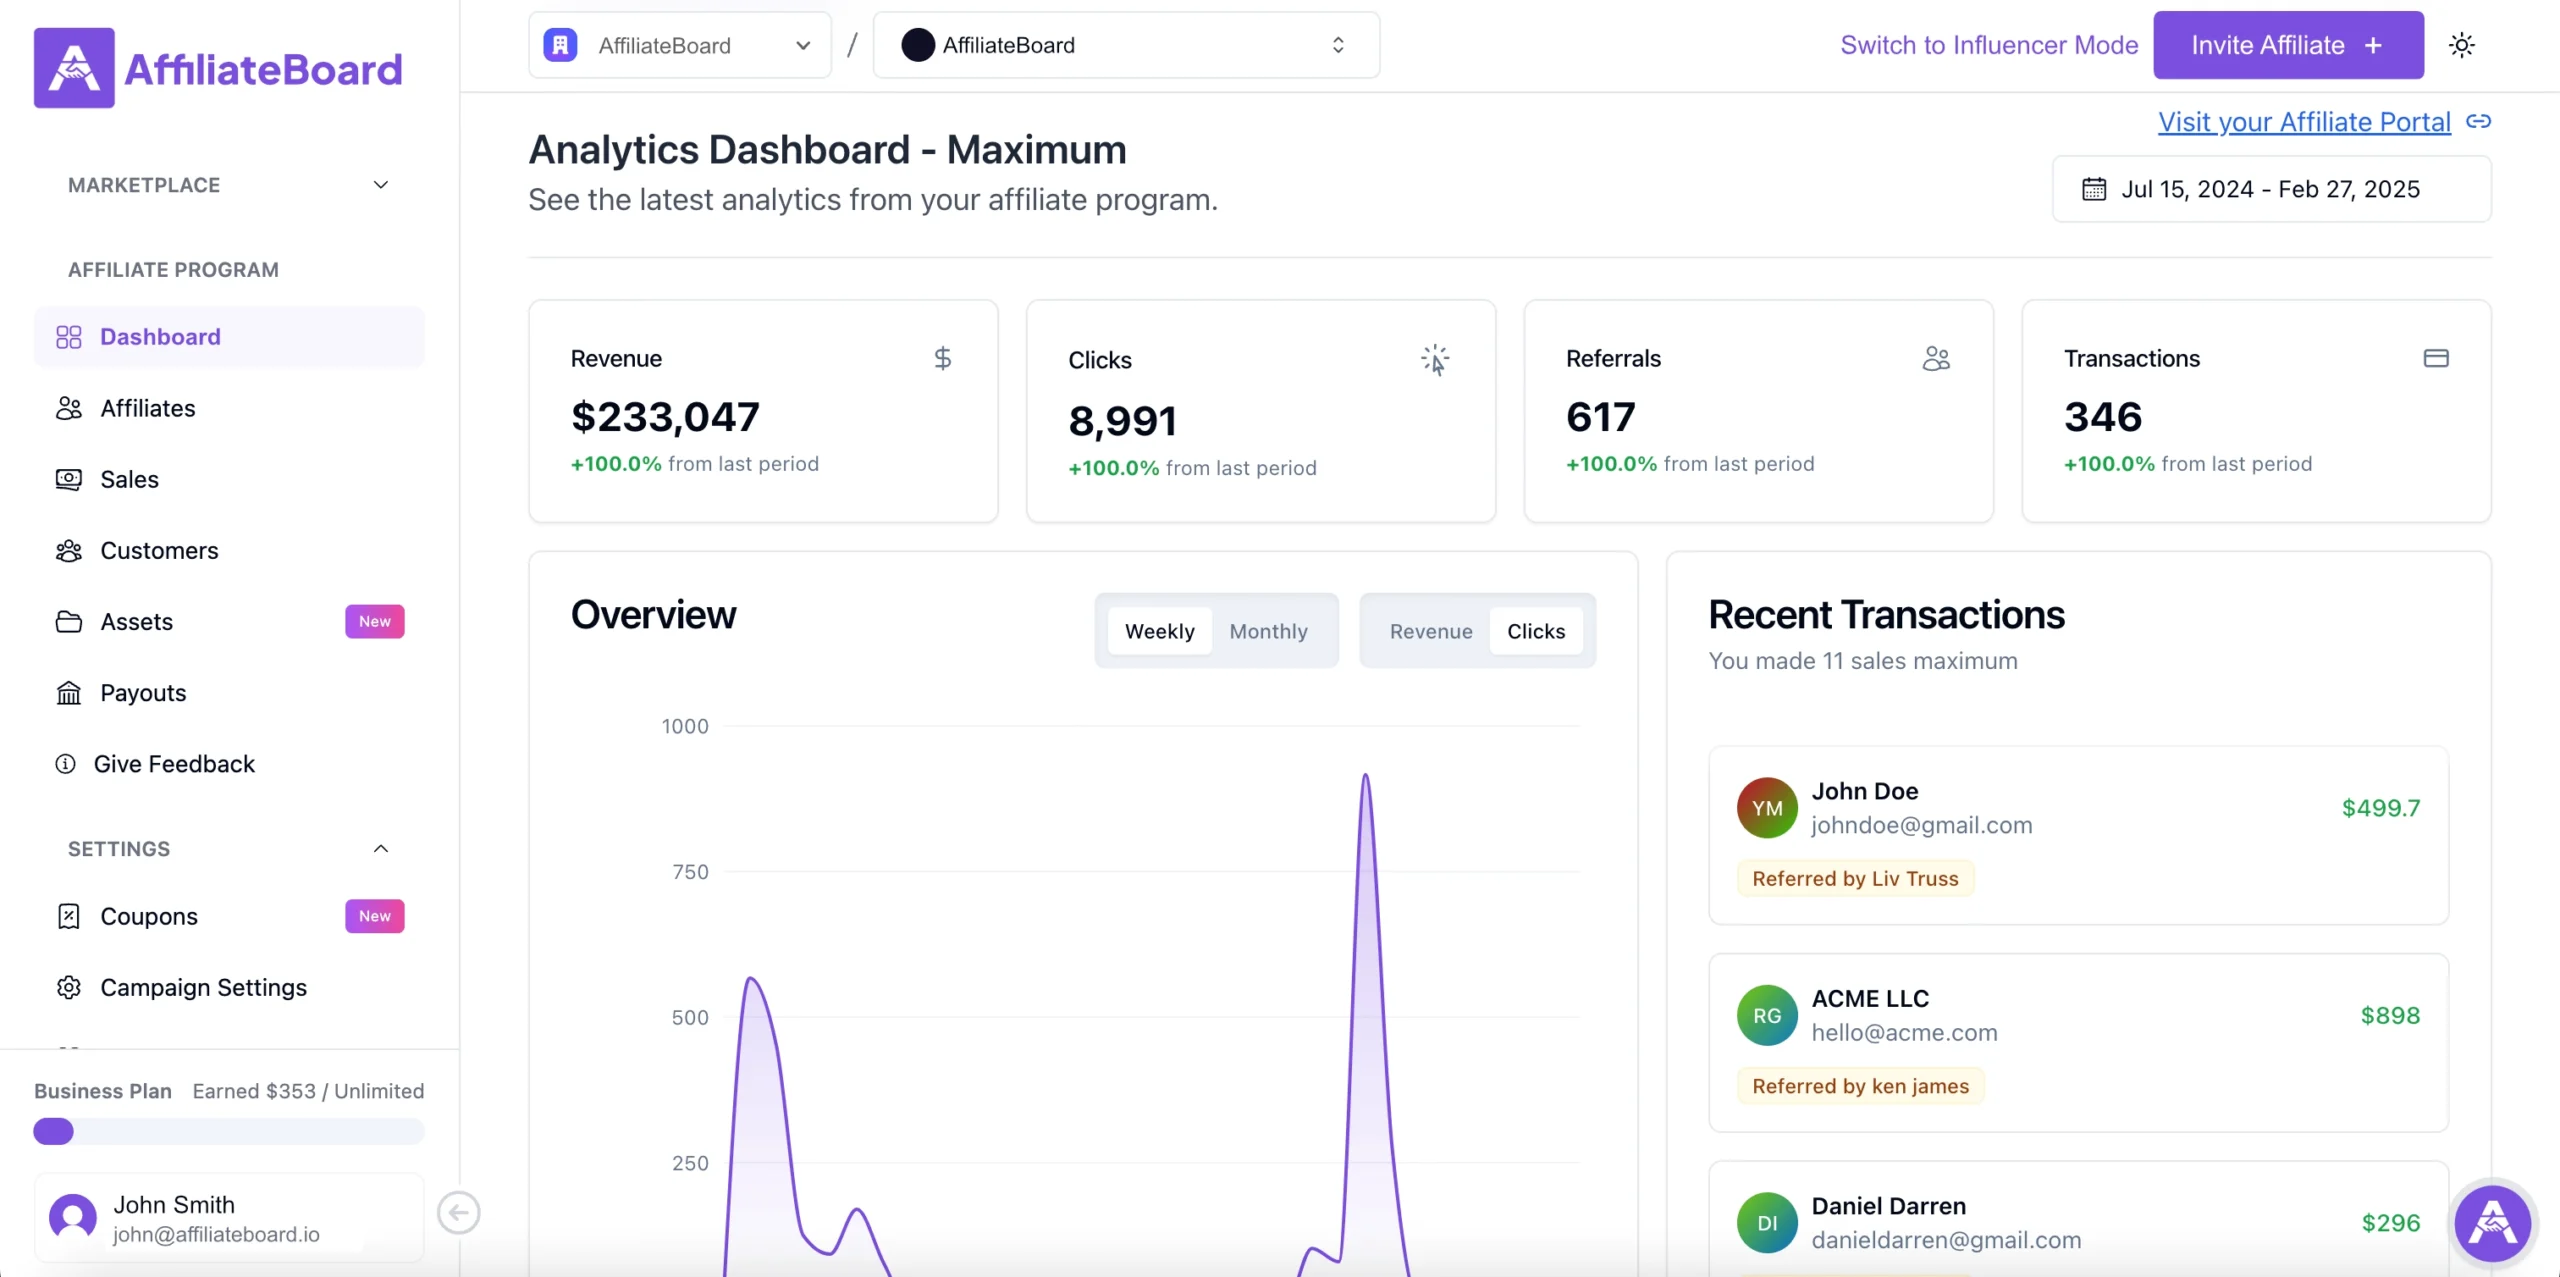Click the RG avatar for ACME LLC
The height and width of the screenshot is (1277, 2560).
(1767, 1016)
